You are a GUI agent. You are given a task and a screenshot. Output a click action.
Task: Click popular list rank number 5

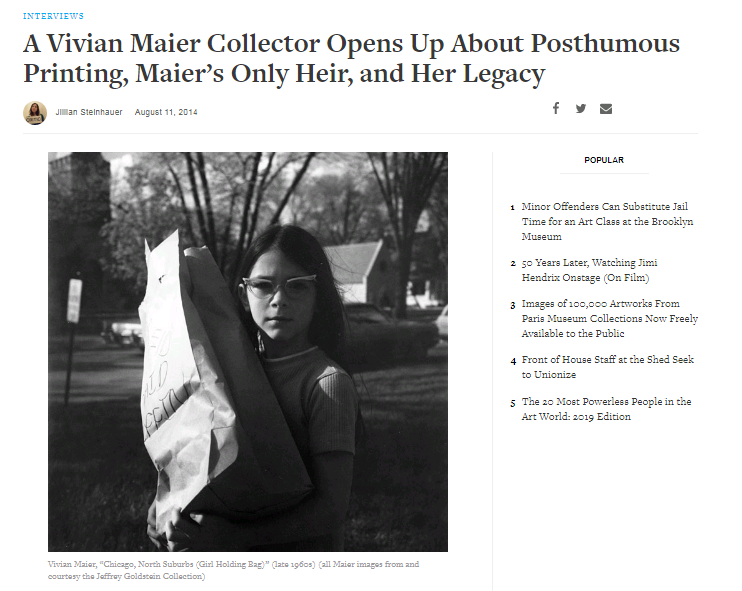point(512,403)
